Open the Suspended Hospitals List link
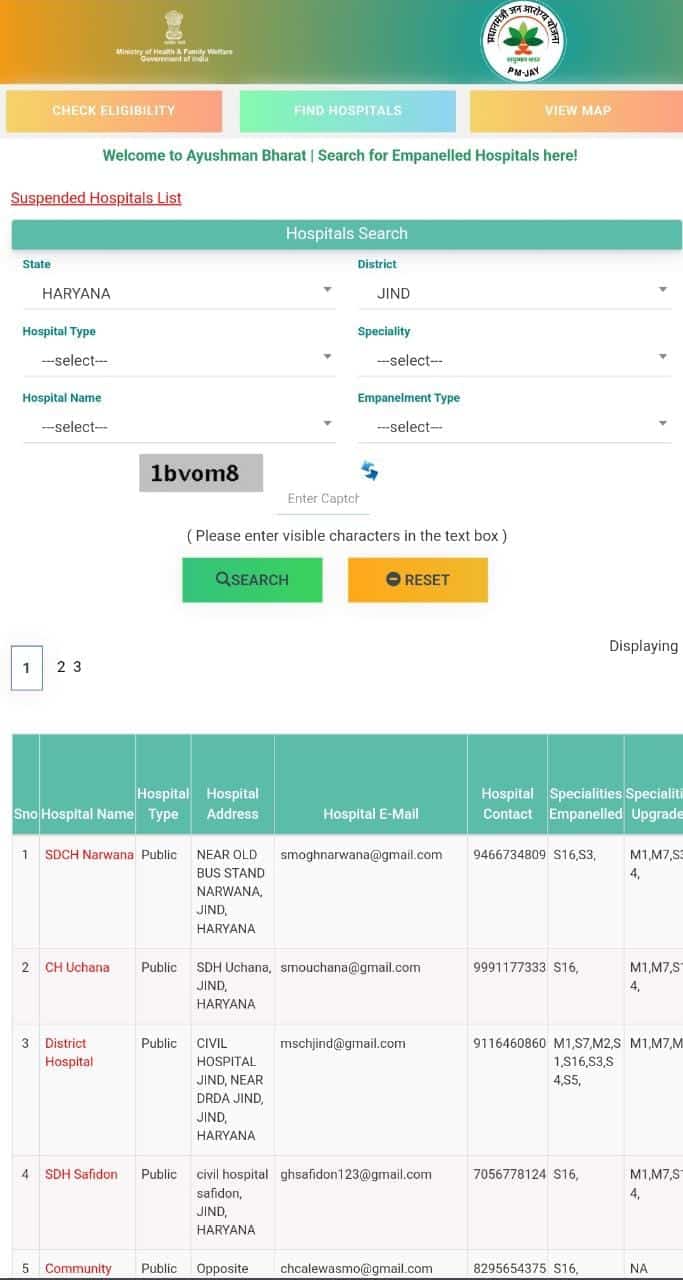 pos(96,198)
